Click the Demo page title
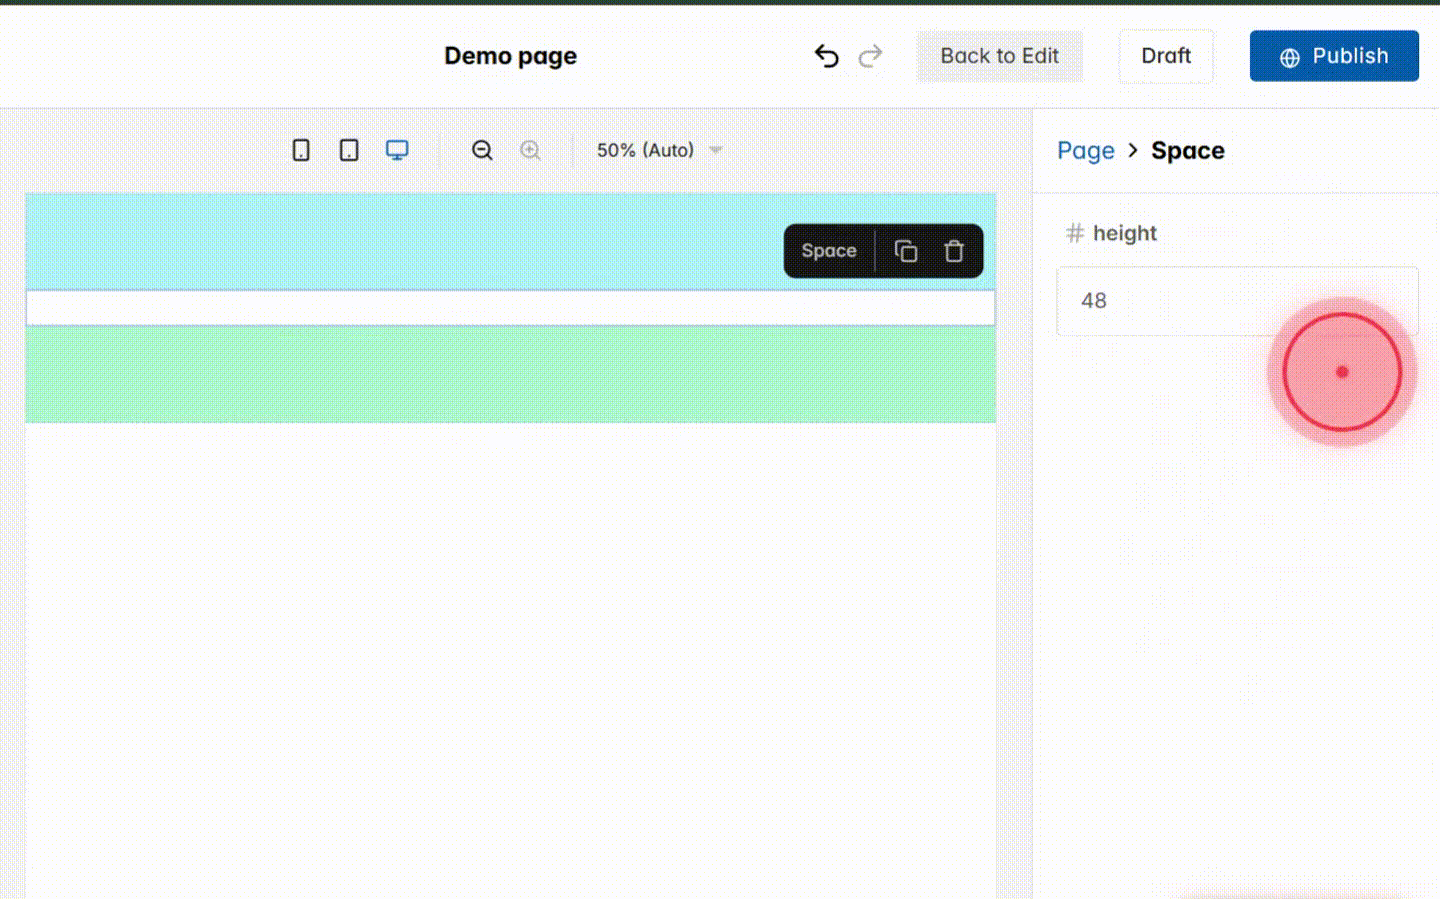The height and width of the screenshot is (899, 1440). 510,56
